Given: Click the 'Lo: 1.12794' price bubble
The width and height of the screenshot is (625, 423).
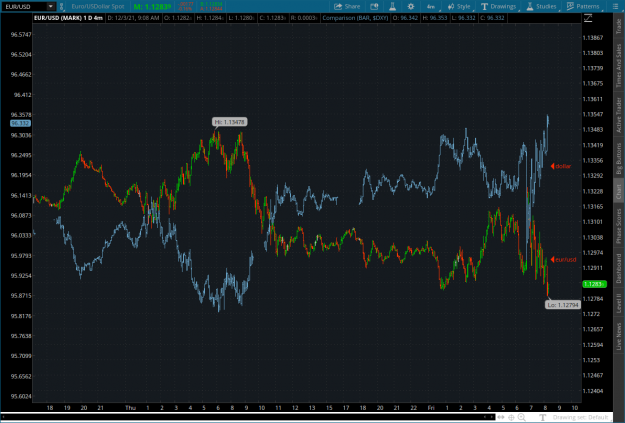Looking at the screenshot, I should point(562,305).
